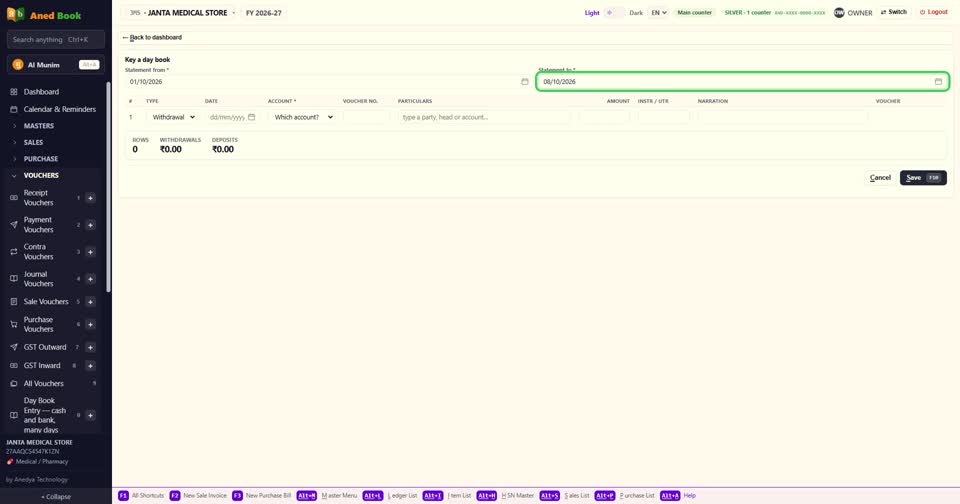This screenshot has width=960, height=504.
Task: Click Alt+A Help shortcut
Action: click(x=678, y=495)
